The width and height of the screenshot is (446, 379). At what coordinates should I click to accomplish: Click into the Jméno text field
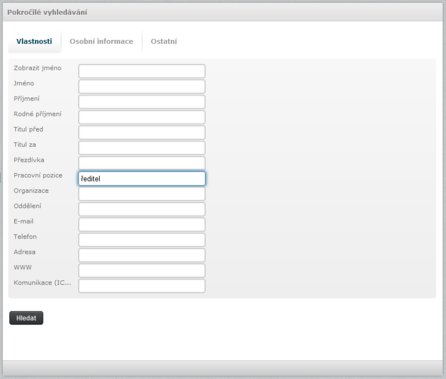(x=142, y=86)
